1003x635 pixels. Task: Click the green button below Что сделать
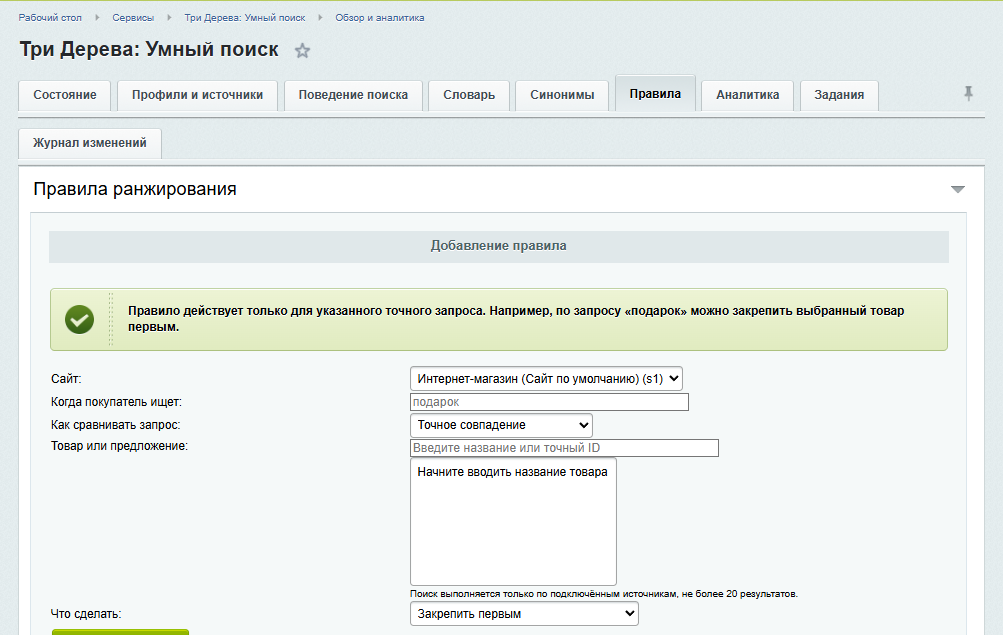(120, 632)
